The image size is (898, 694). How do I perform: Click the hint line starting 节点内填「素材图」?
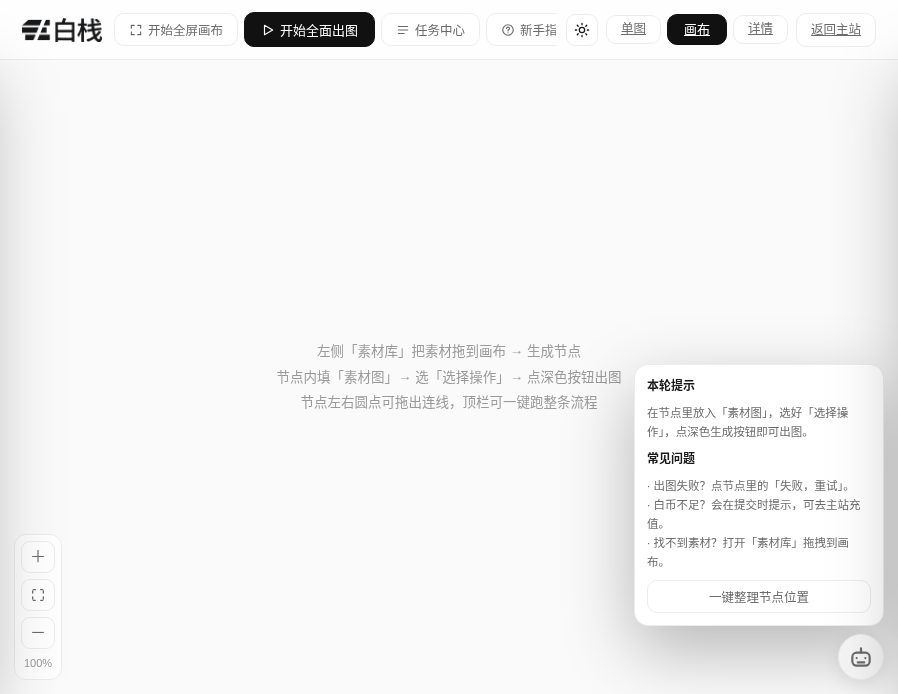coord(449,377)
